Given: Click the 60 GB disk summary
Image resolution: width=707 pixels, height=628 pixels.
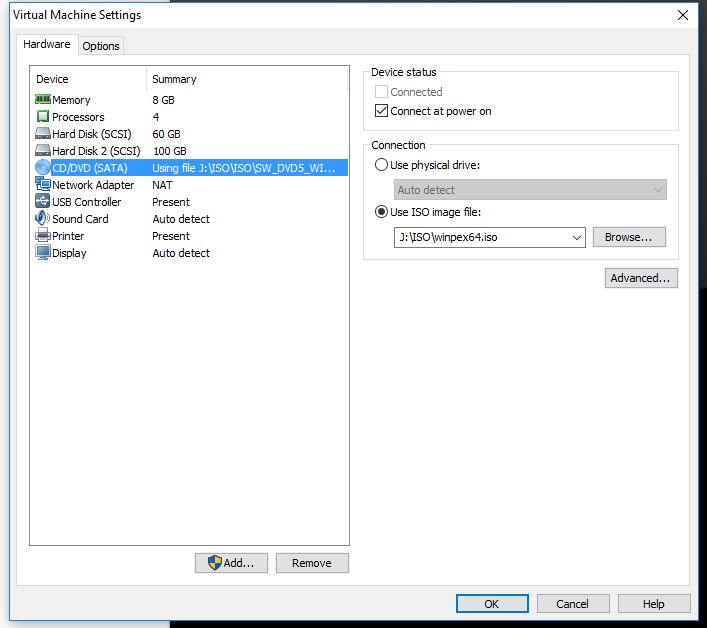Looking at the screenshot, I should 166,134.
